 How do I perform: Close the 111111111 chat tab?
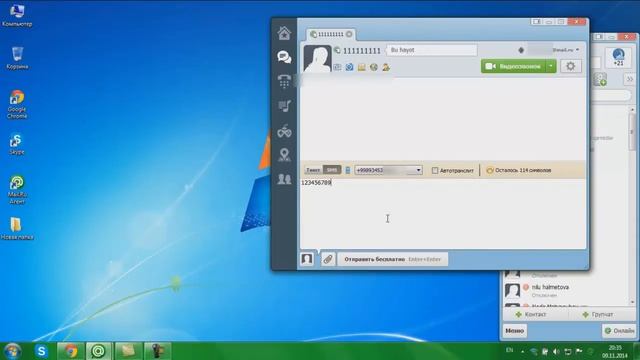tap(349, 34)
